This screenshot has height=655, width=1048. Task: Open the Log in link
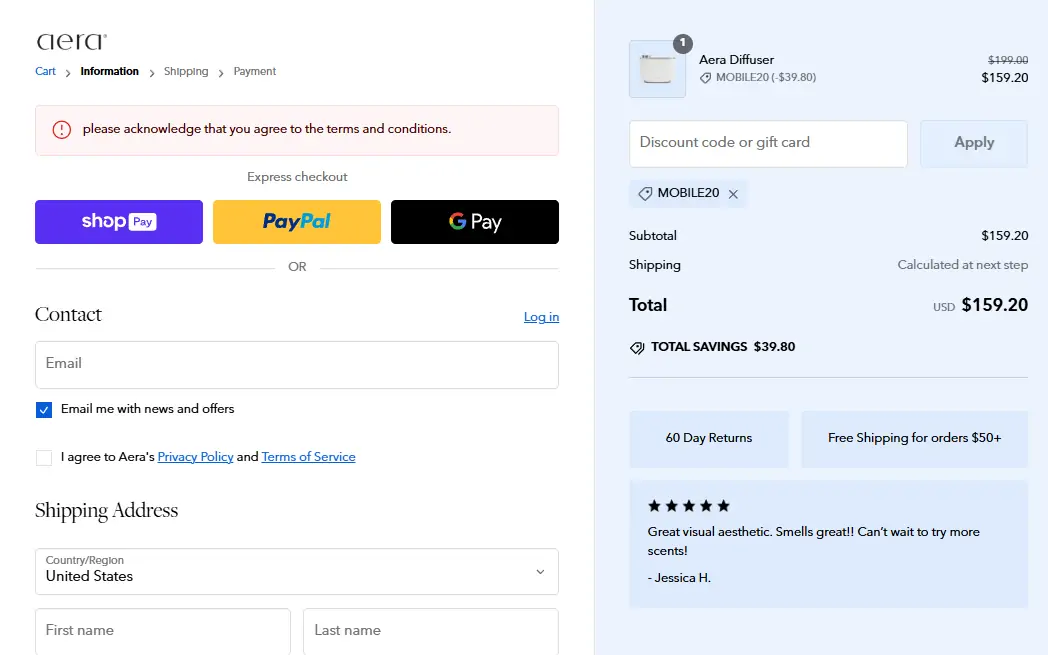coord(541,317)
